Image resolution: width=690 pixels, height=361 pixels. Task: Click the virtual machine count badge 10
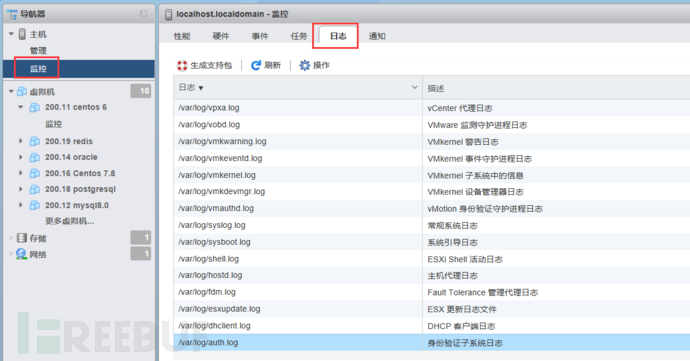click(x=141, y=91)
